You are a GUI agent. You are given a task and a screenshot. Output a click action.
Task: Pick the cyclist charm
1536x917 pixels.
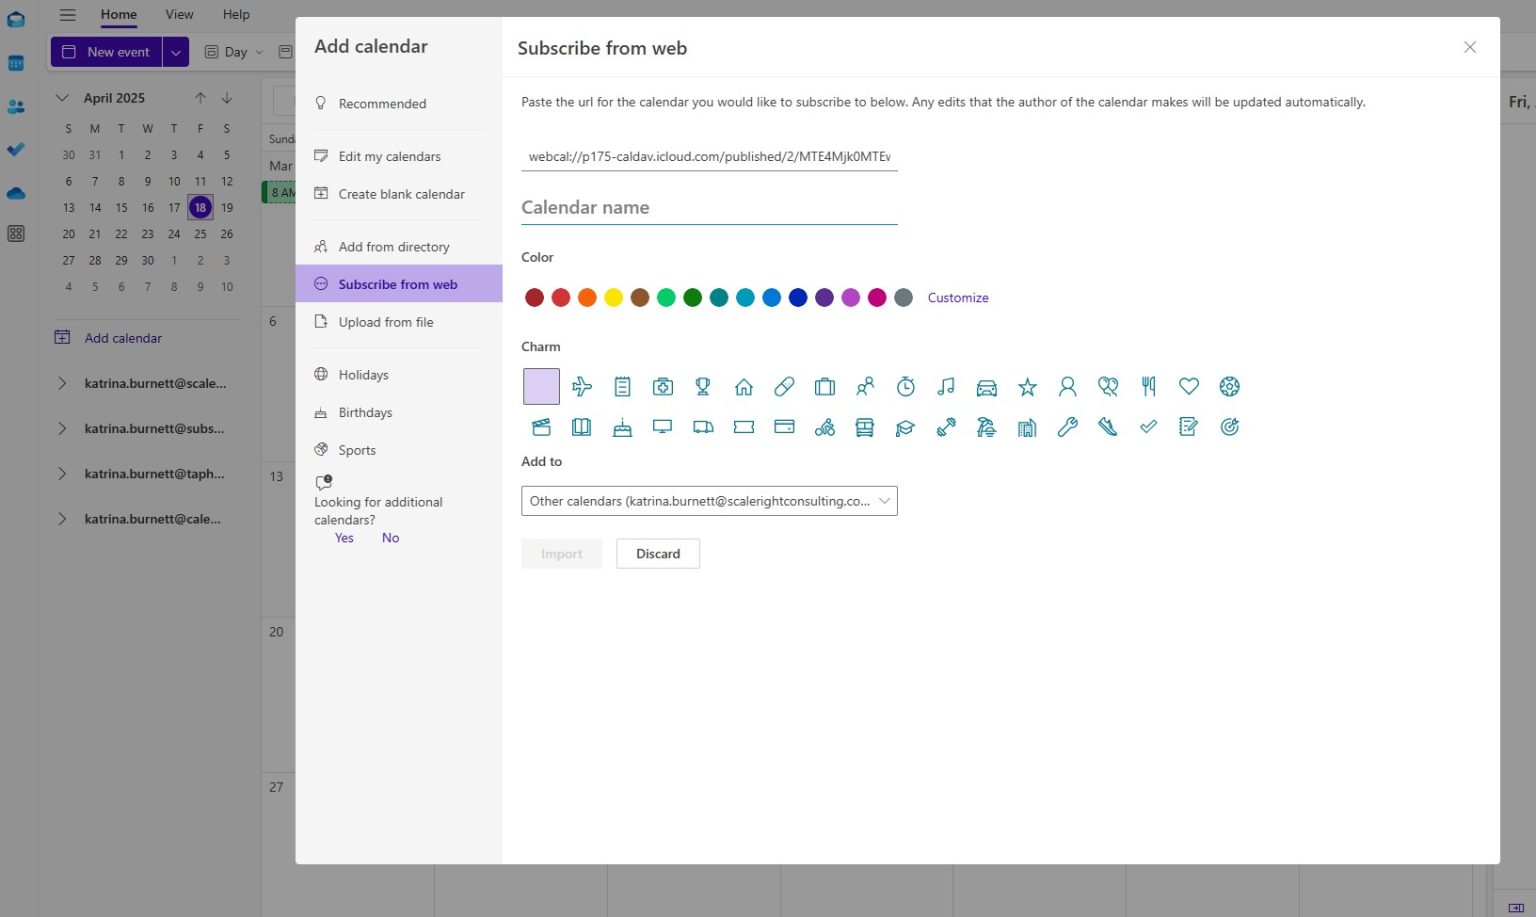[x=824, y=427]
